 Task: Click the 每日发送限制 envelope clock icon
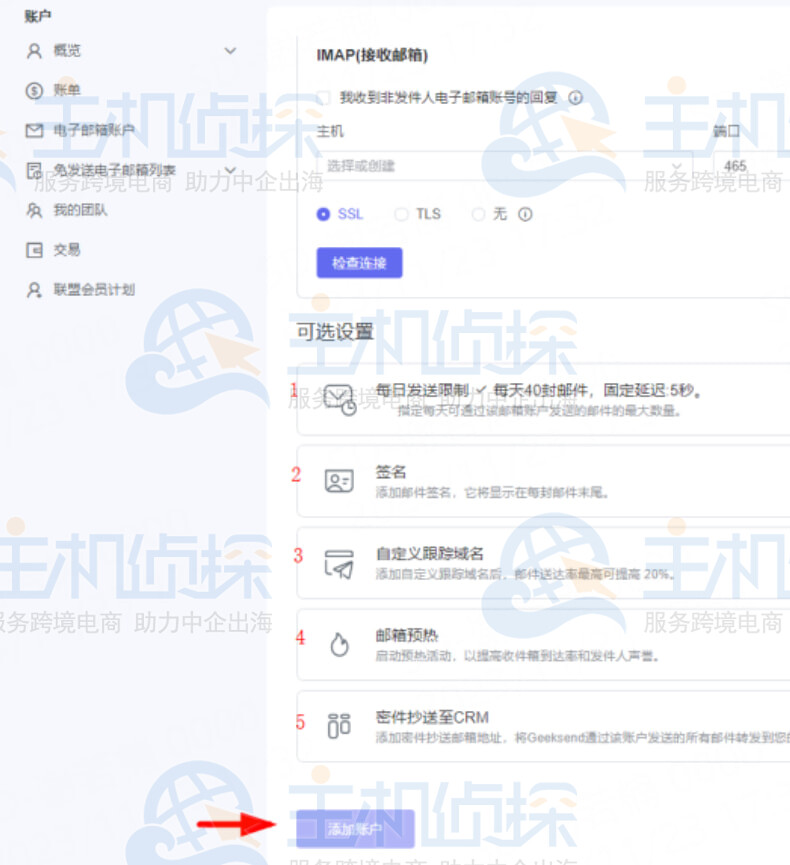(340, 400)
